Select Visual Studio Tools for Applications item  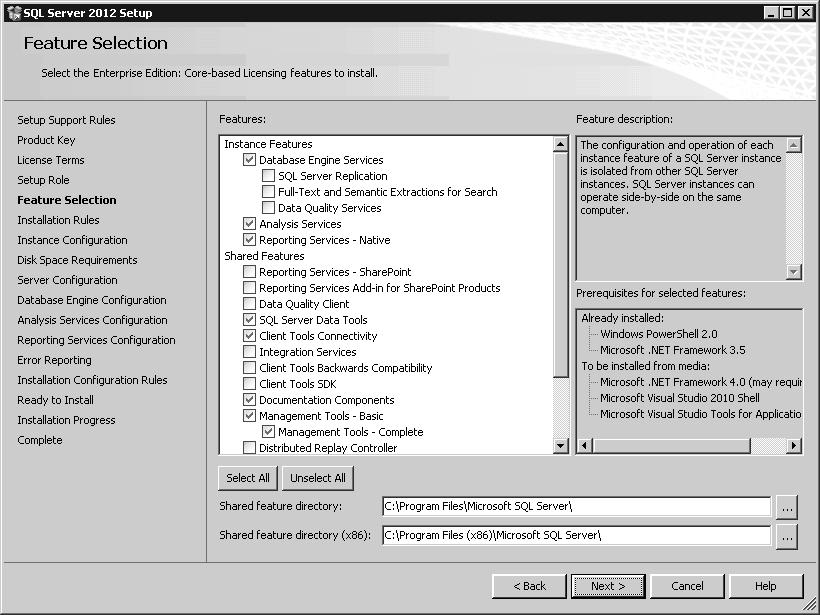(x=700, y=414)
